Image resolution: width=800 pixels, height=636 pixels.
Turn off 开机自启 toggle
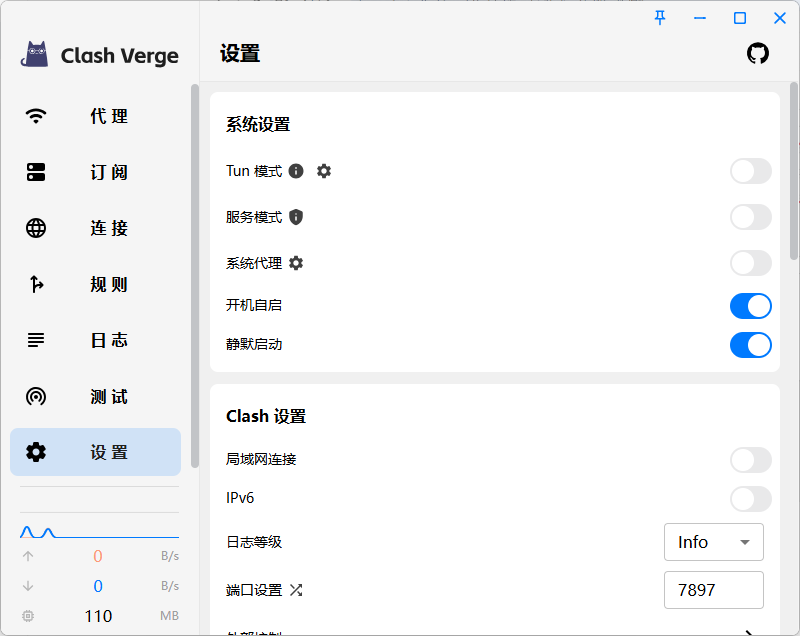point(750,305)
